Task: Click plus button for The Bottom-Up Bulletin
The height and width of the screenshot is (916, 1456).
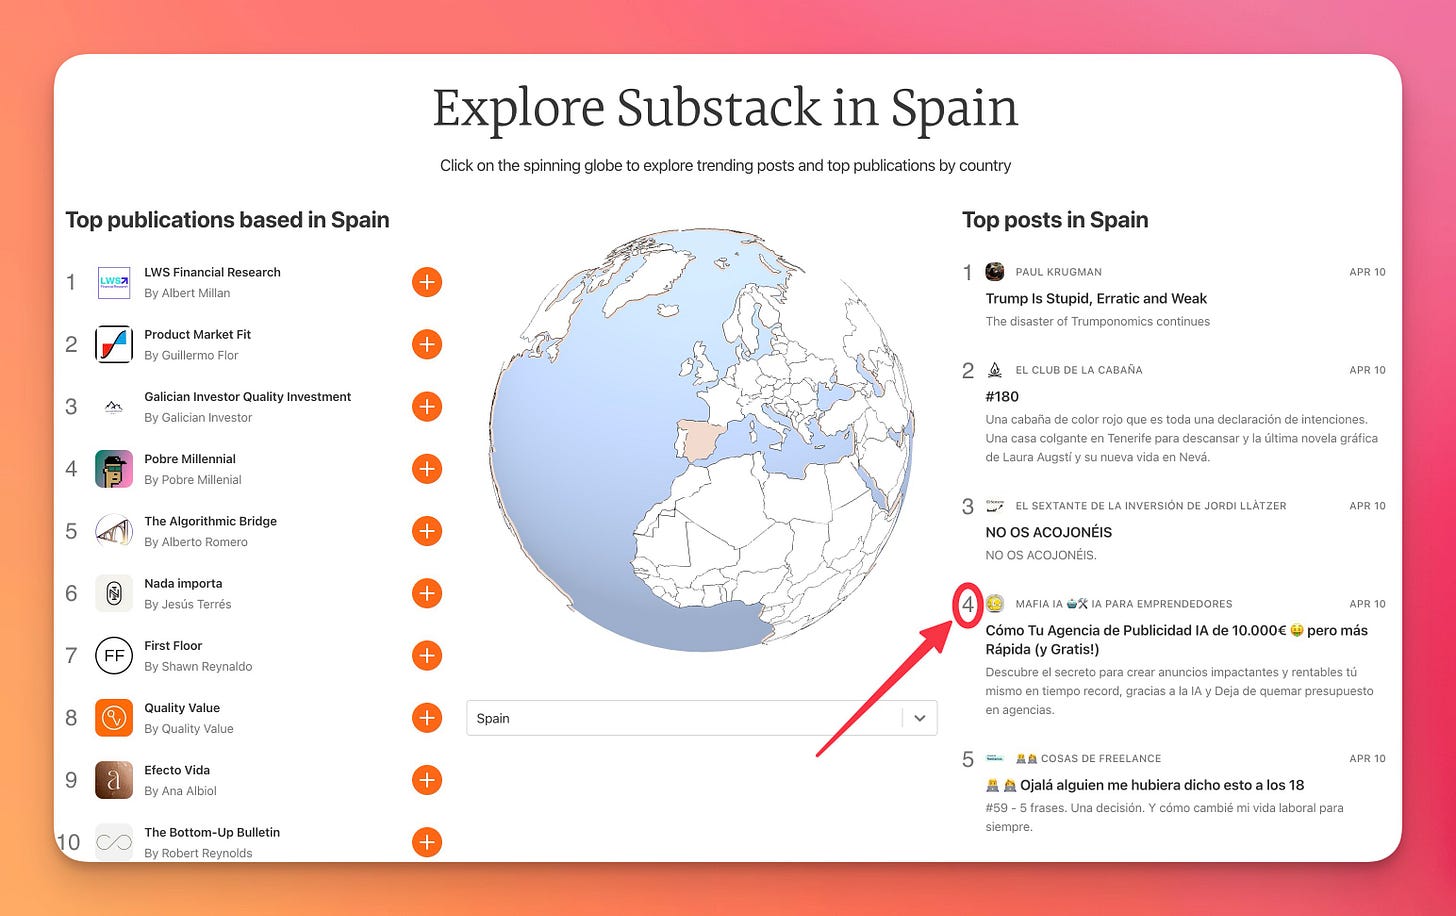Action: point(427,842)
